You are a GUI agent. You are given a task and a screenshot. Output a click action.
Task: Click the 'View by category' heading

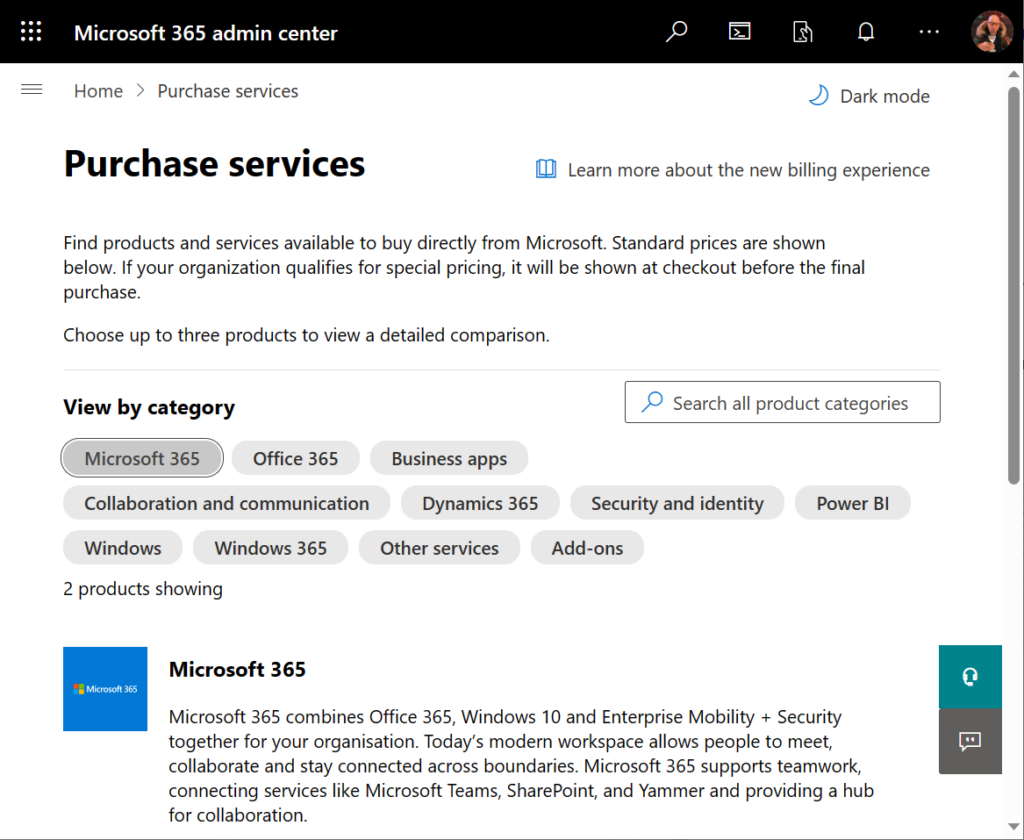[x=149, y=407]
